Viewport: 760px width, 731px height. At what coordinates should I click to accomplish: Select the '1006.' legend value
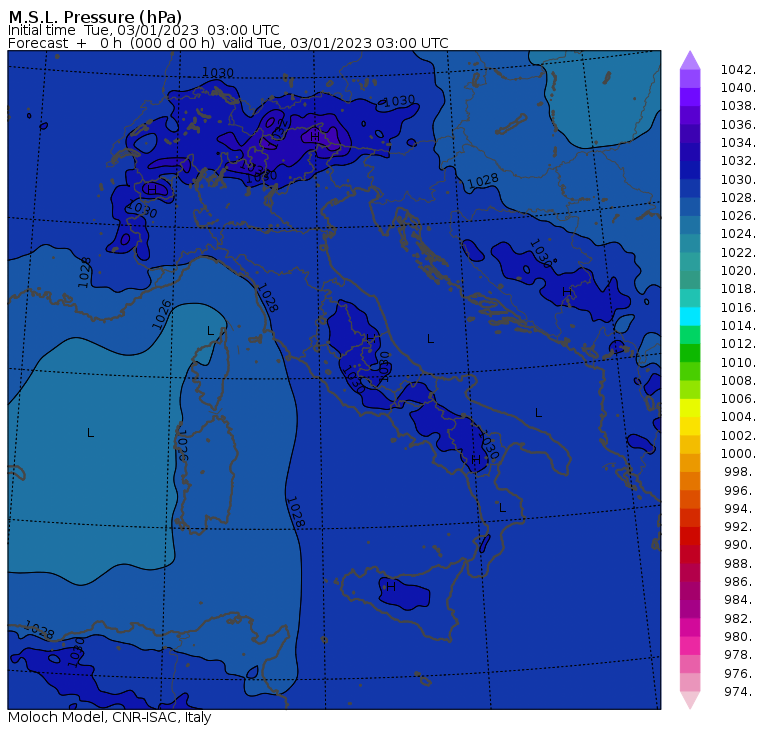pyautogui.click(x=738, y=398)
